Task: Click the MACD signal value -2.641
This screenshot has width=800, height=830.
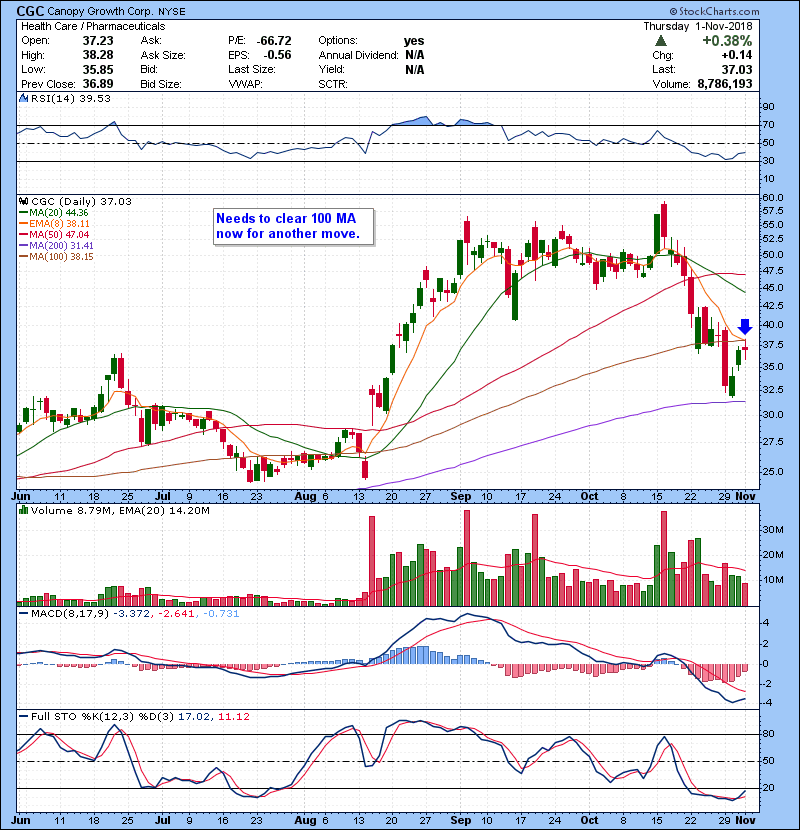Action: pos(177,614)
